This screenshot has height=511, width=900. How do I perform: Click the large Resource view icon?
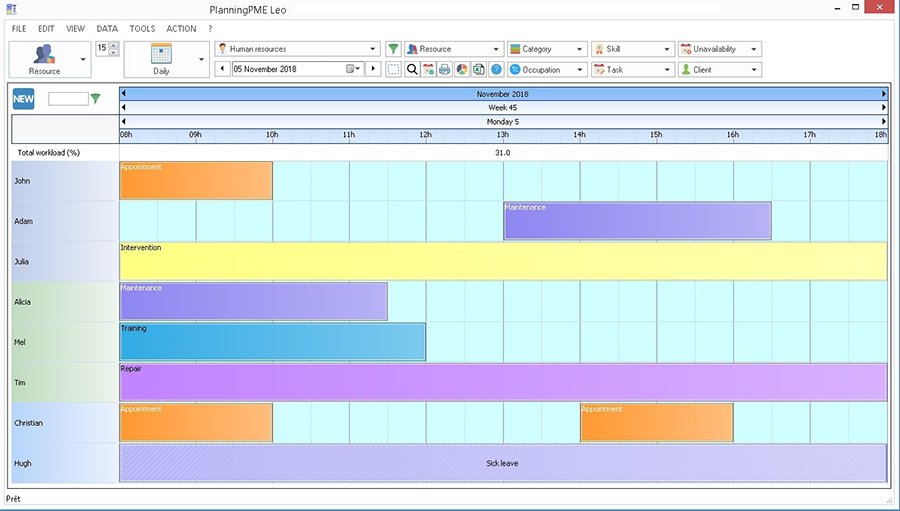coord(44,55)
